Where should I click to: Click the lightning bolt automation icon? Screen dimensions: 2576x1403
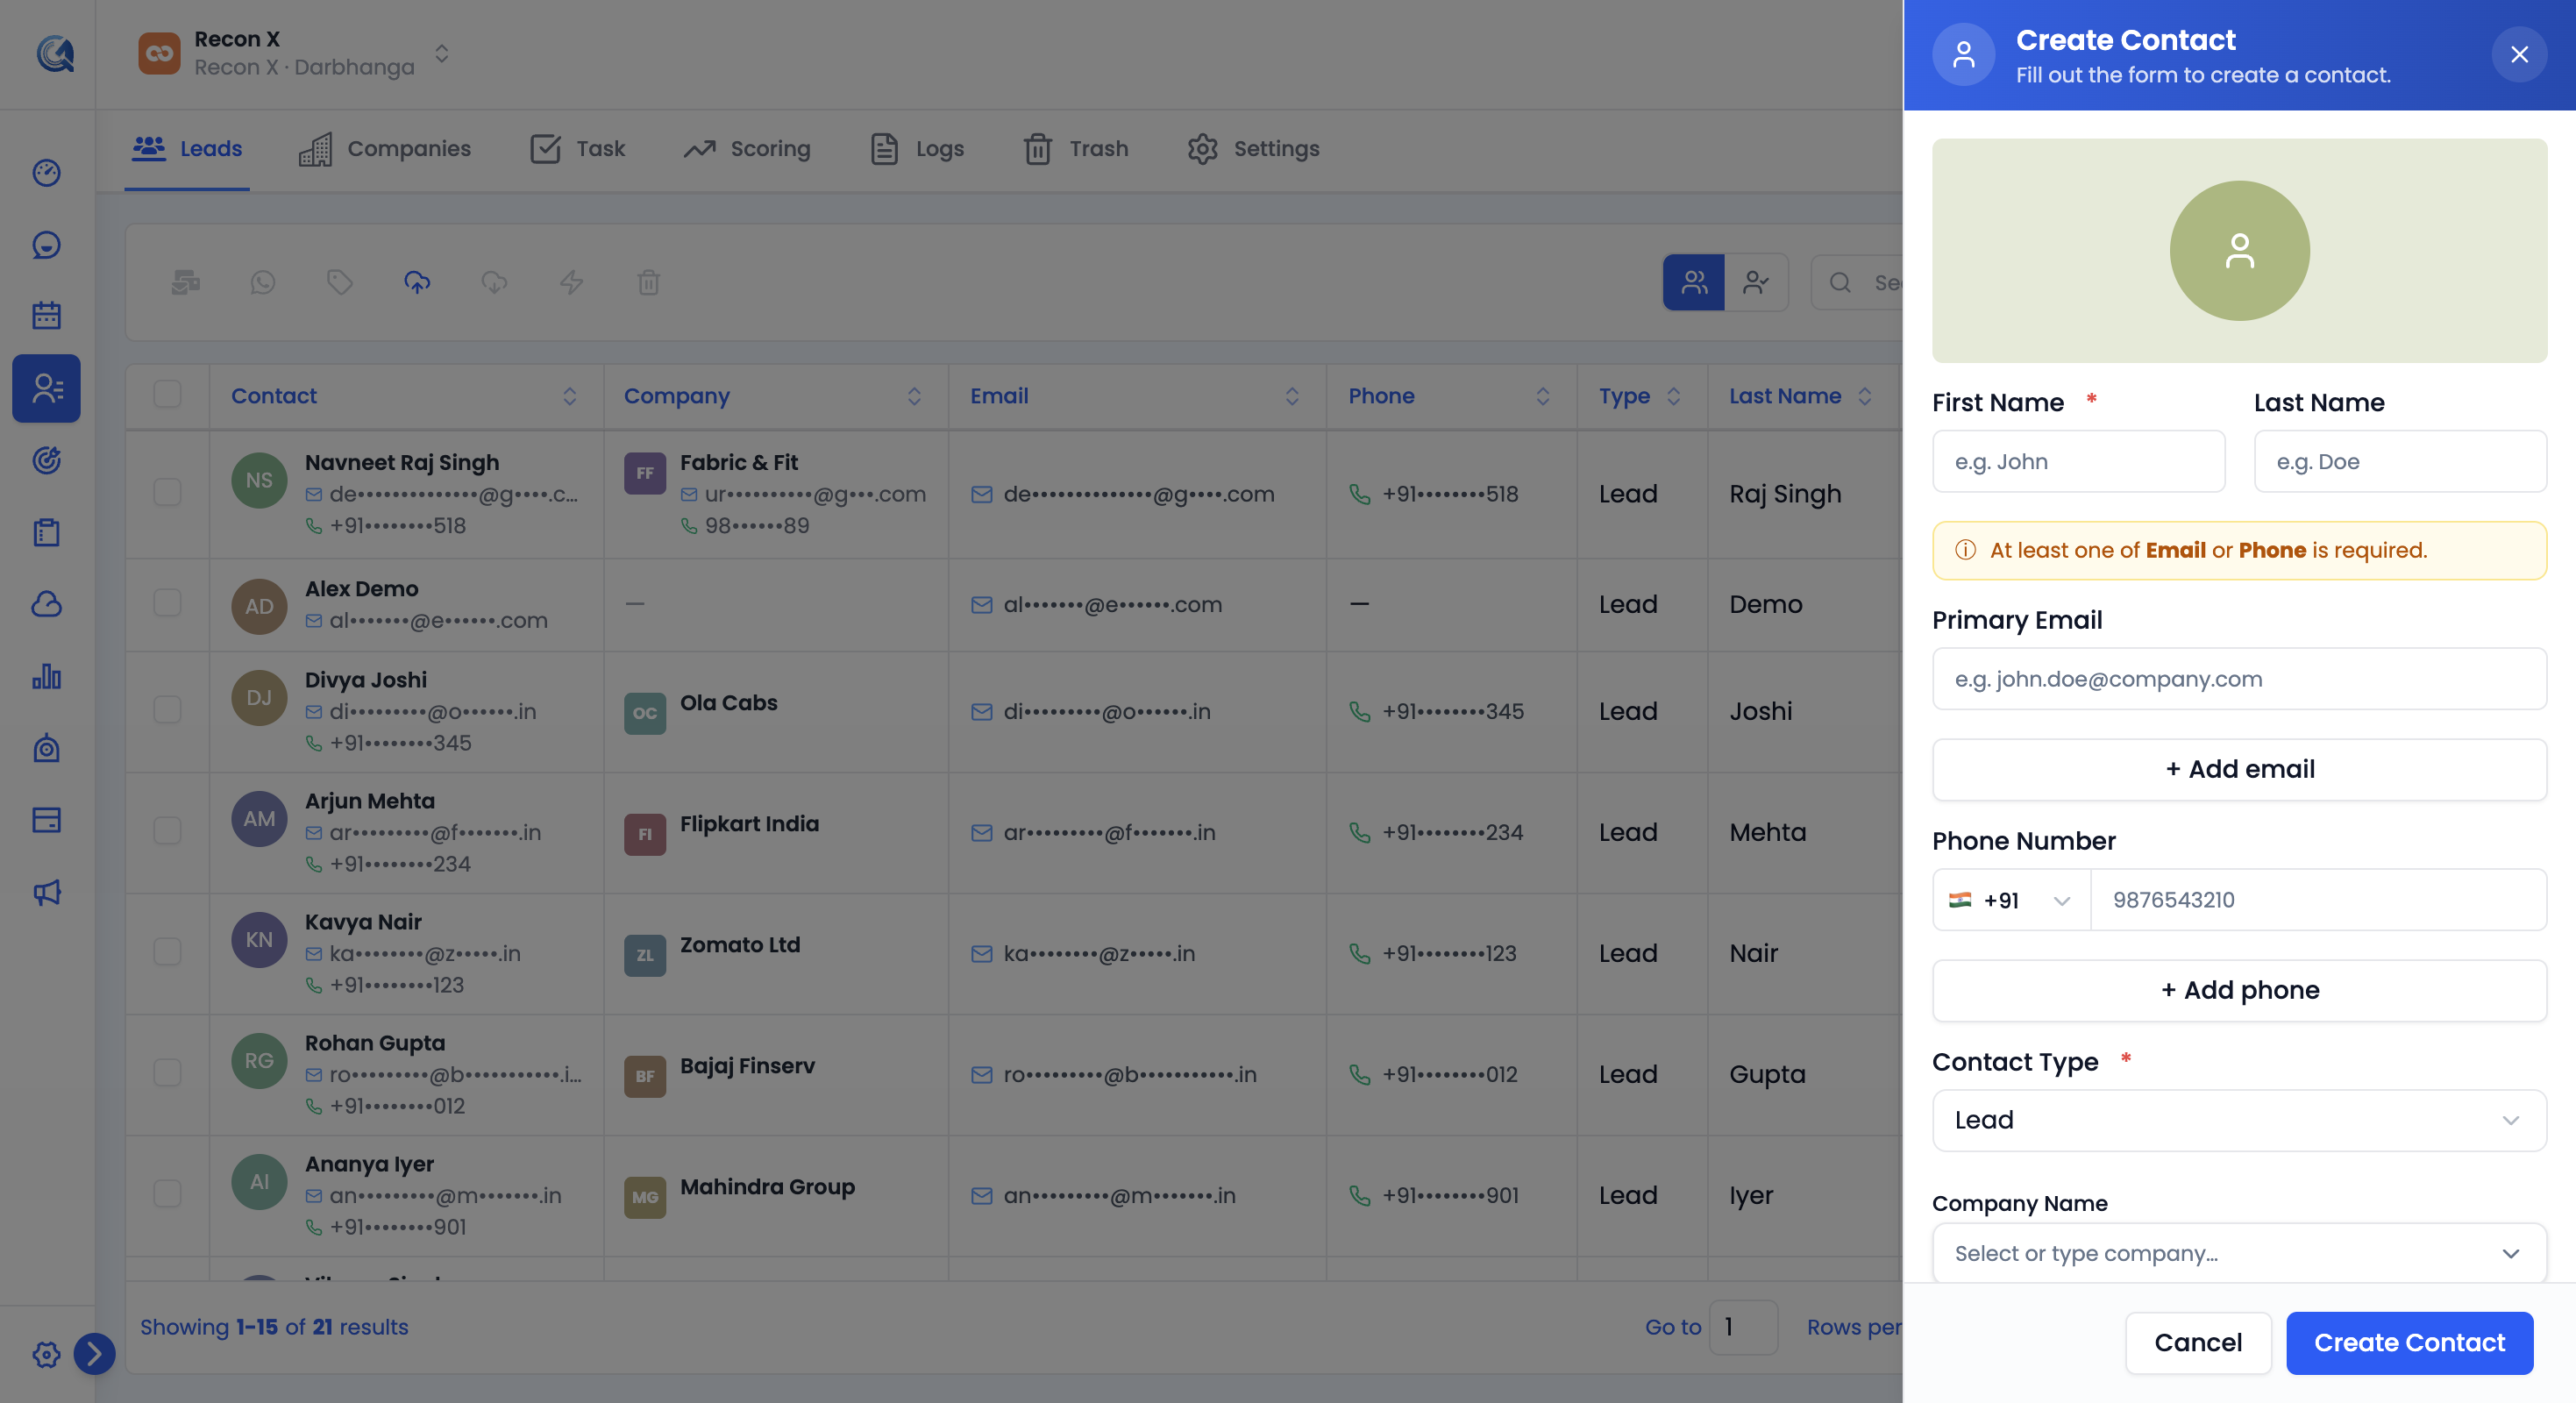point(571,283)
